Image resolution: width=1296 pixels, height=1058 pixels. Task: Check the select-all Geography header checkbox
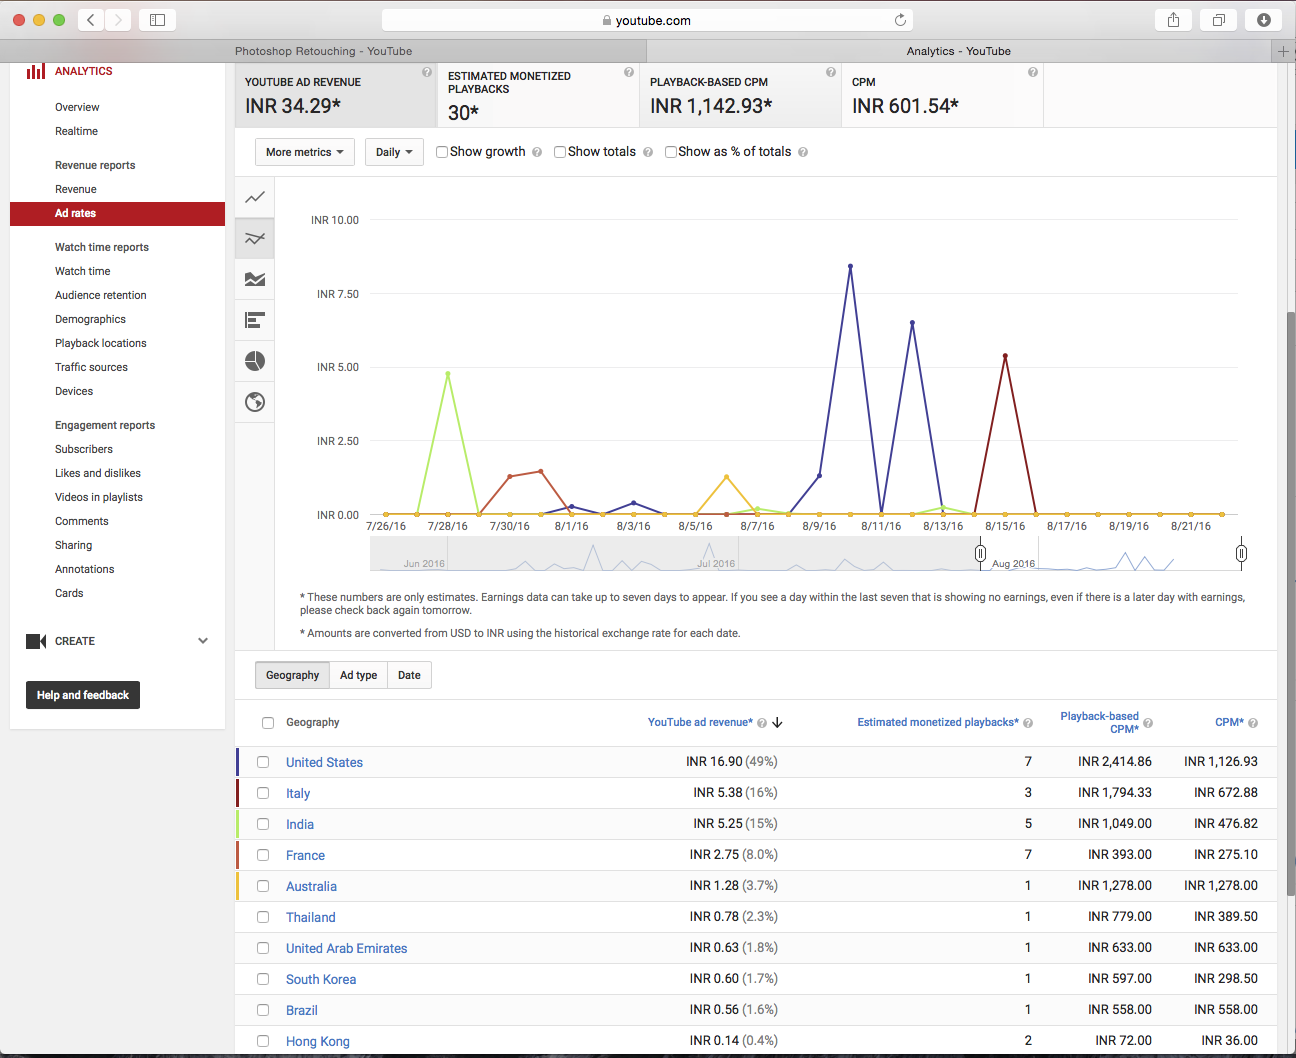267,723
